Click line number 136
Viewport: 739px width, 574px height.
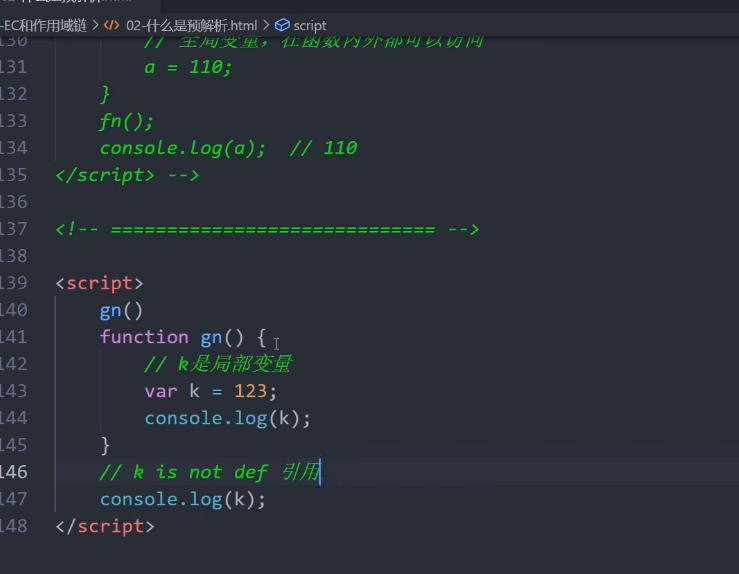(13, 202)
